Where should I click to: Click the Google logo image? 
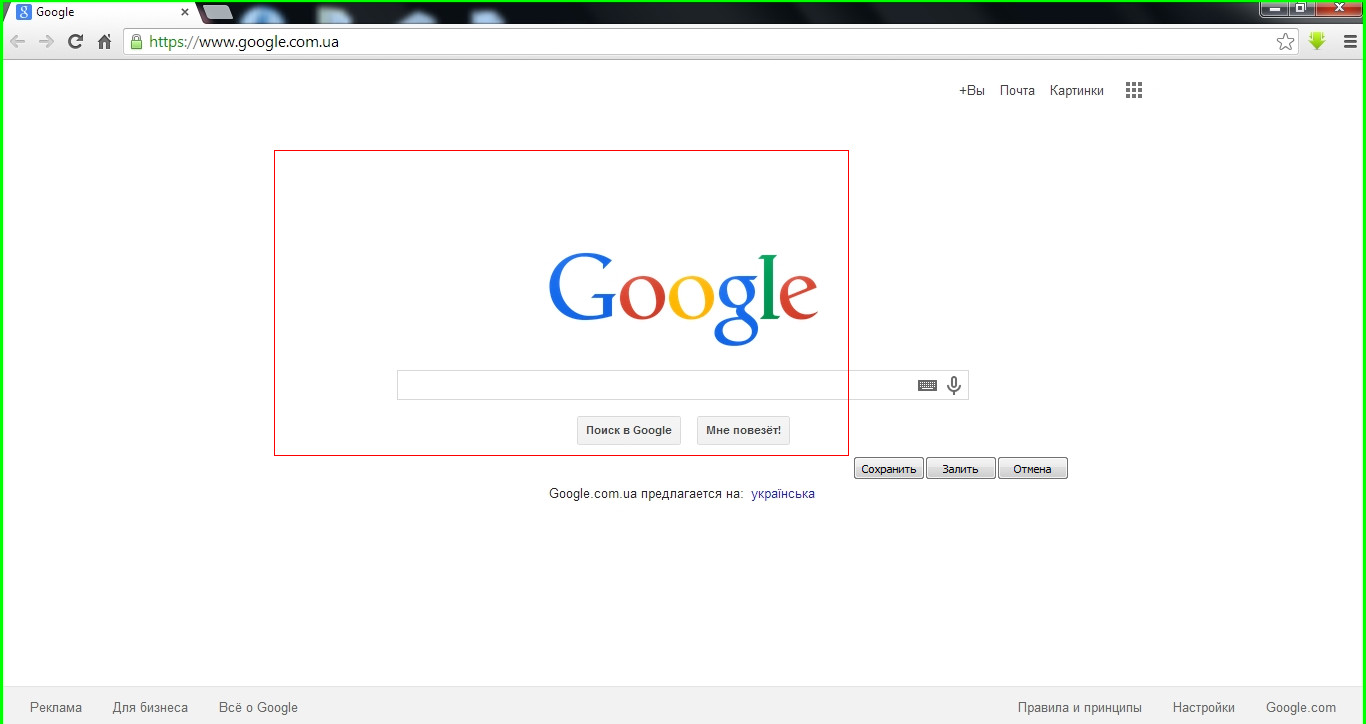tap(683, 298)
